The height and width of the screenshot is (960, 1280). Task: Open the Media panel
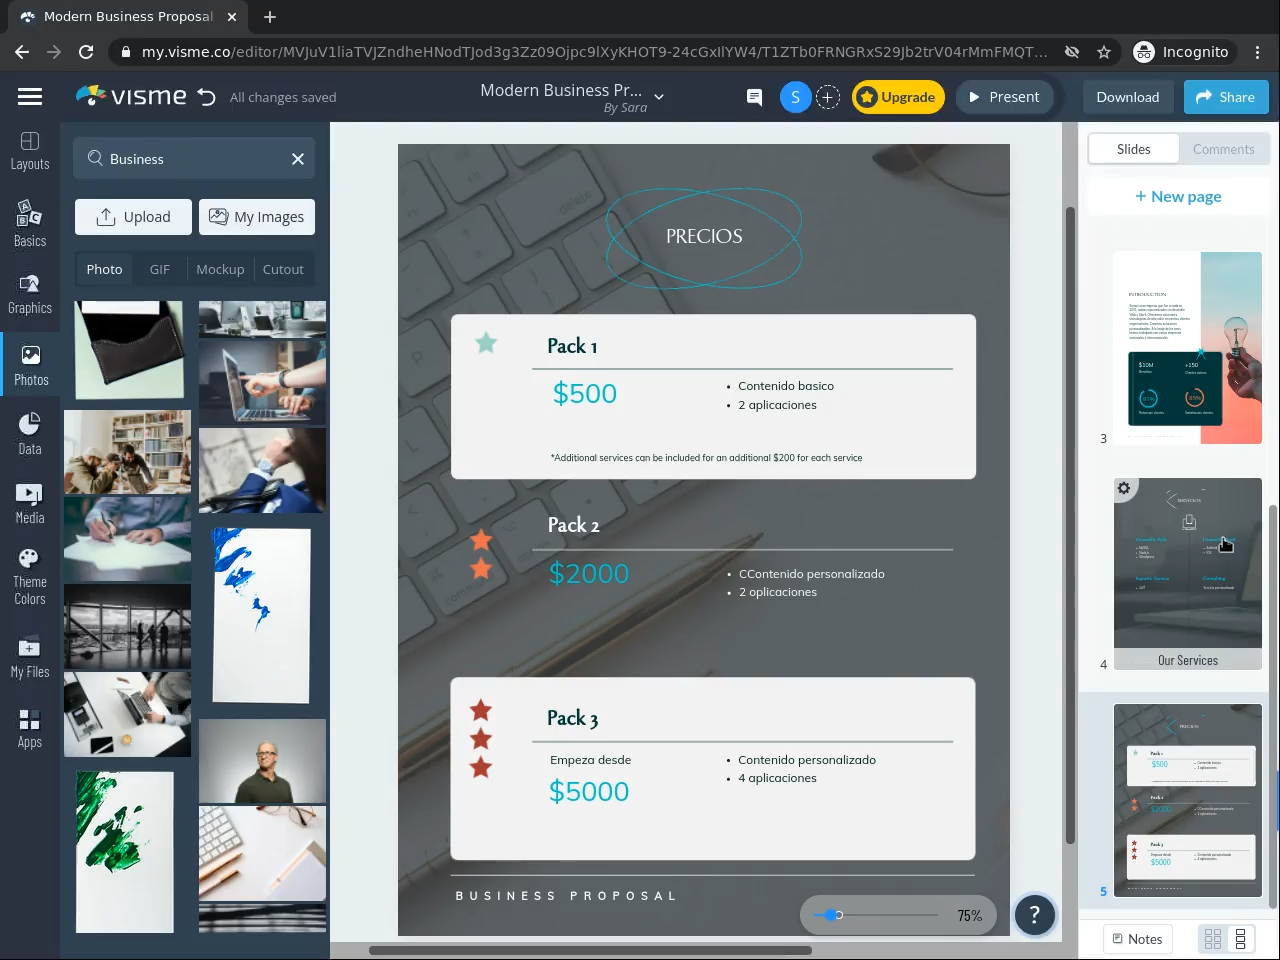pyautogui.click(x=30, y=504)
